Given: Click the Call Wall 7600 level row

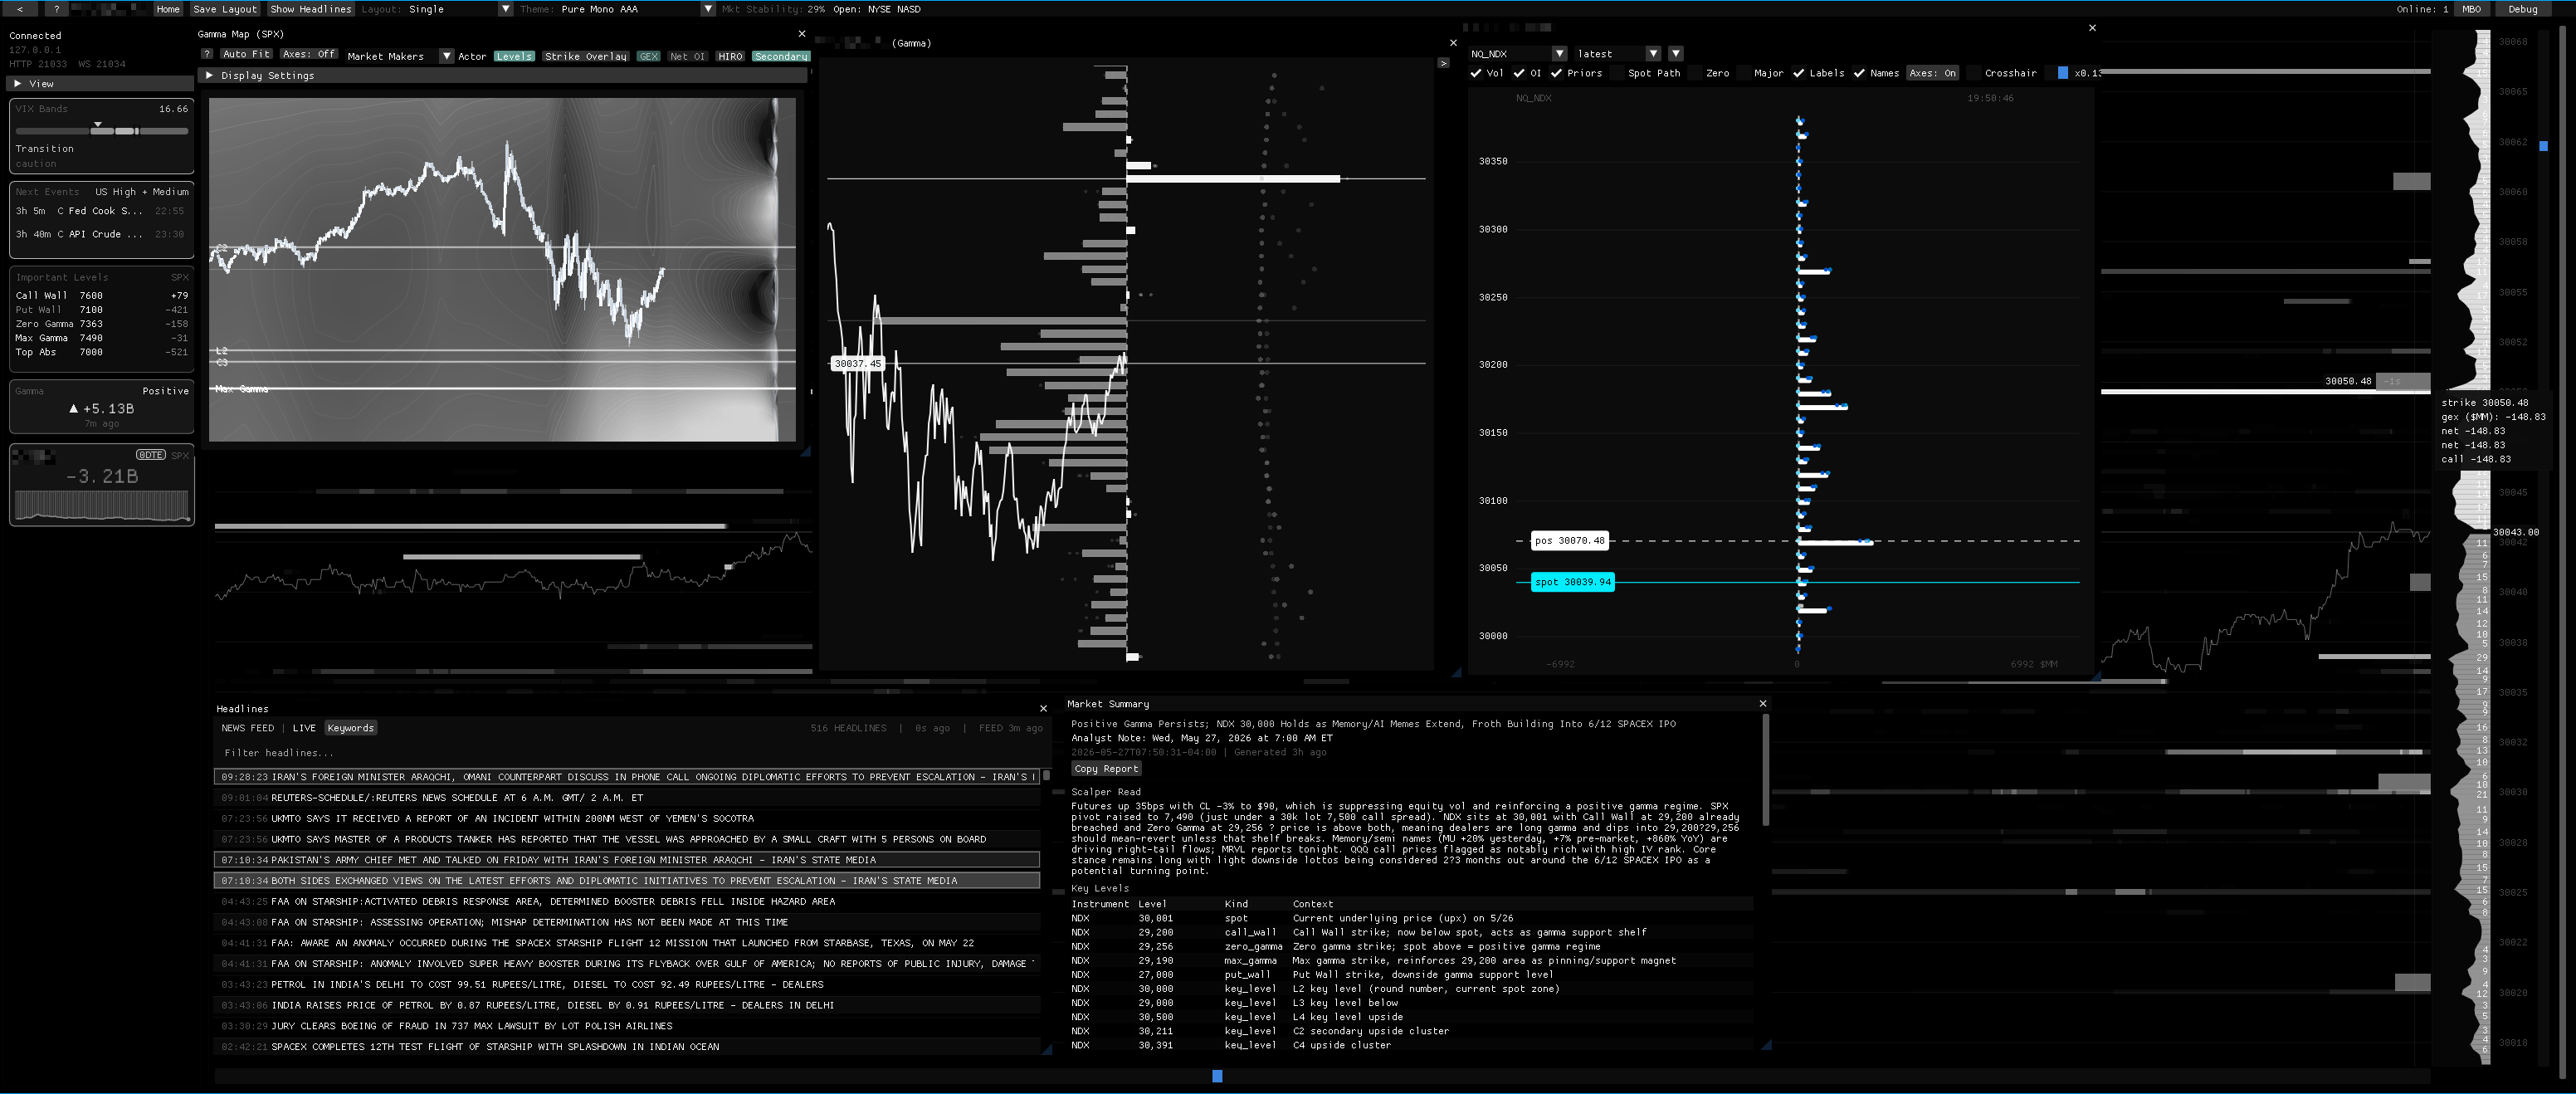Looking at the screenshot, I should pyautogui.click(x=101, y=296).
